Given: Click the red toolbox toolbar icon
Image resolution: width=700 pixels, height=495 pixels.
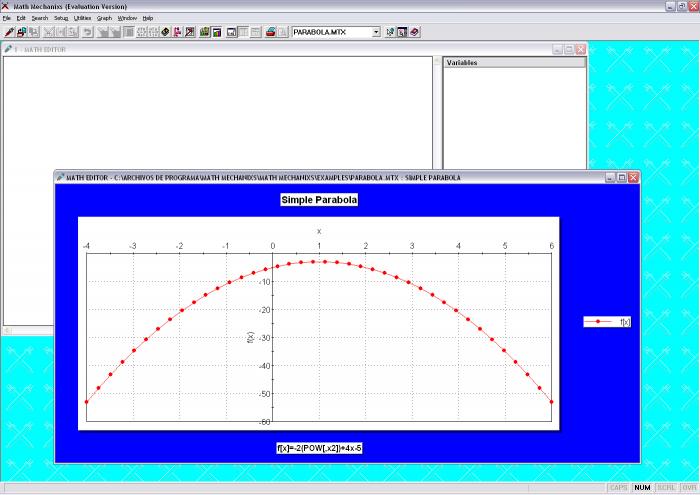Looking at the screenshot, I should [x=271, y=32].
